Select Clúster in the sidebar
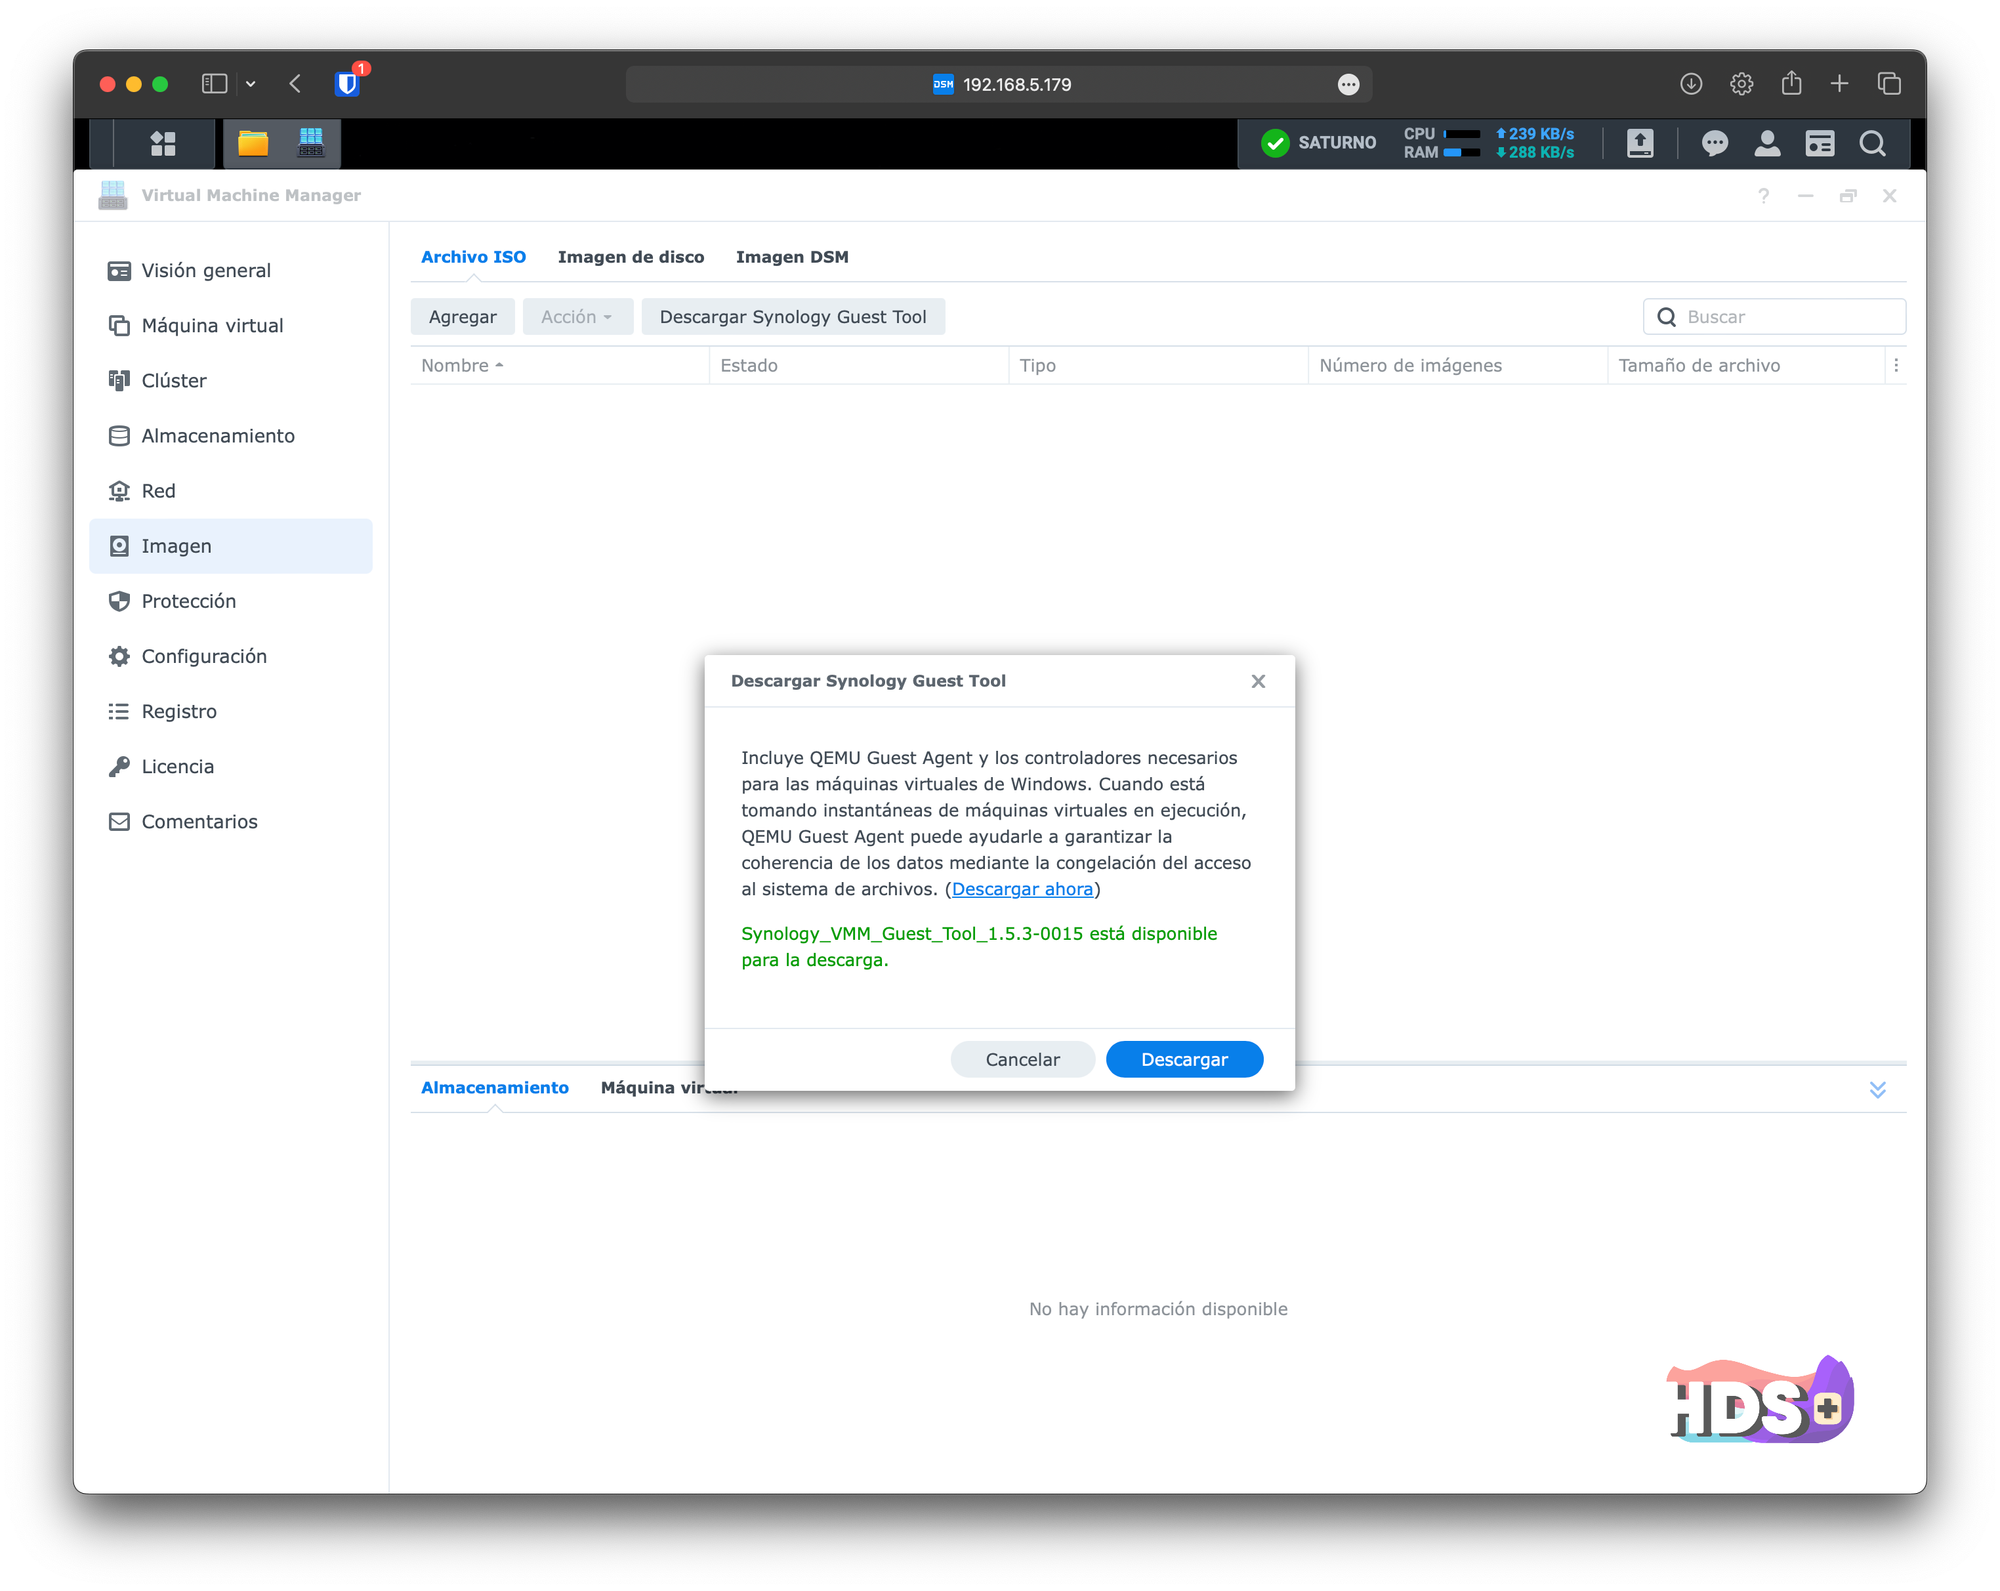This screenshot has height=1591, width=2000. tap(231, 381)
